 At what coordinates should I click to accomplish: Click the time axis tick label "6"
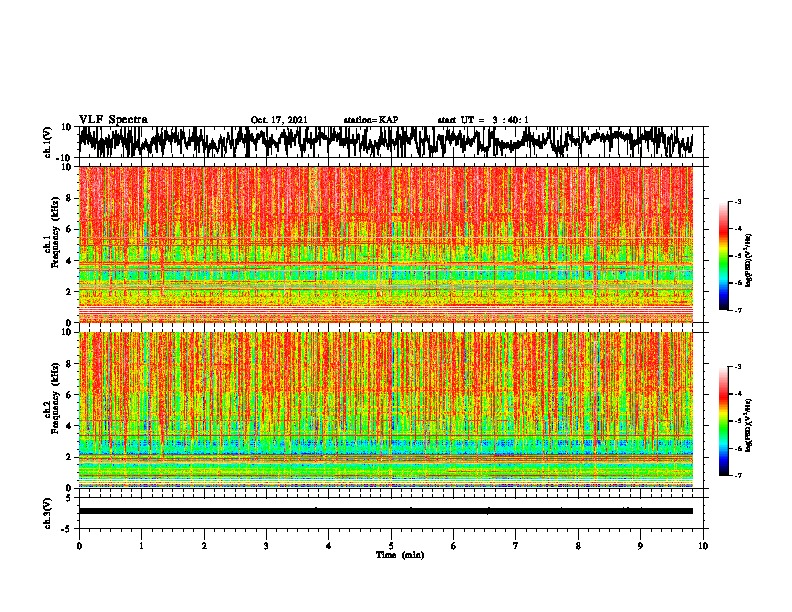pyautogui.click(x=454, y=546)
